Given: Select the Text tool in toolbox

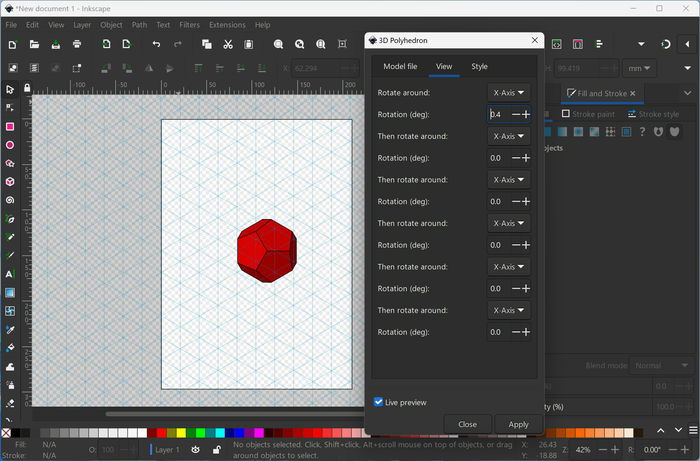Looking at the screenshot, I should (x=10, y=274).
